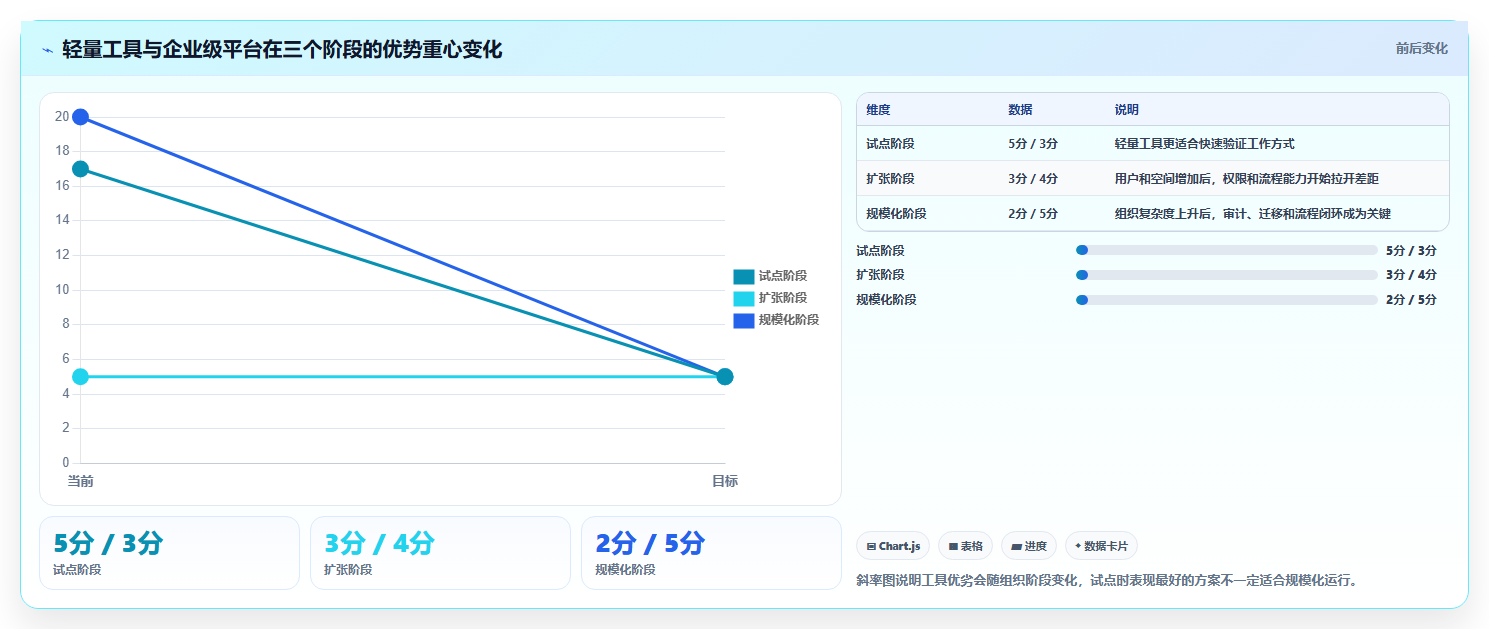The width and height of the screenshot is (1489, 629).
Task: Click the 数据 column header
Action: tap(1020, 110)
